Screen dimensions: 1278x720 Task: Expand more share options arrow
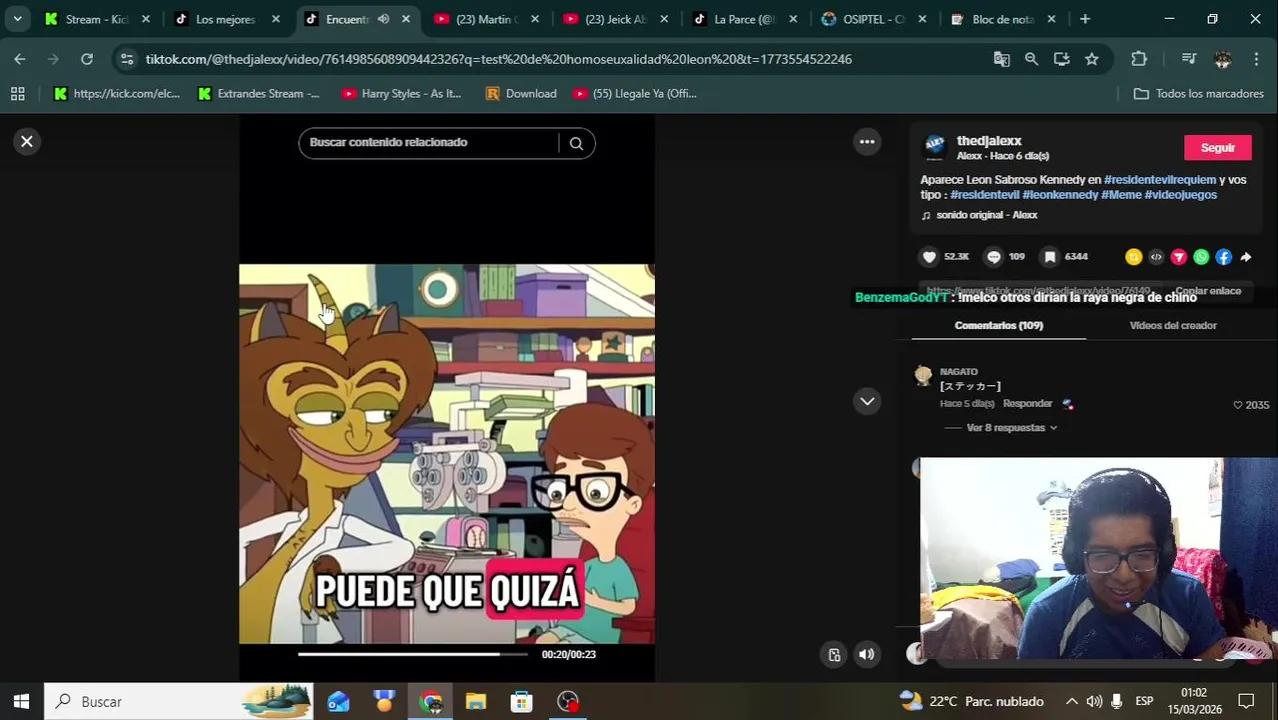click(1246, 257)
